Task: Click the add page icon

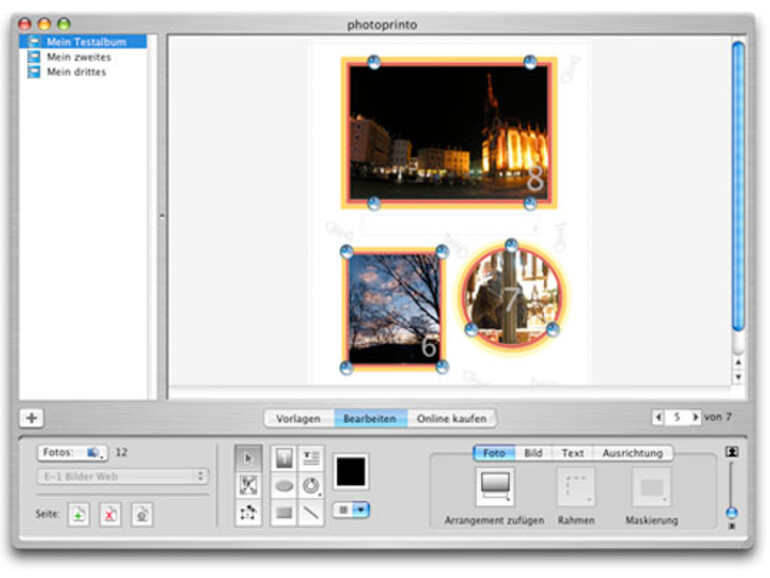Action: point(80,514)
